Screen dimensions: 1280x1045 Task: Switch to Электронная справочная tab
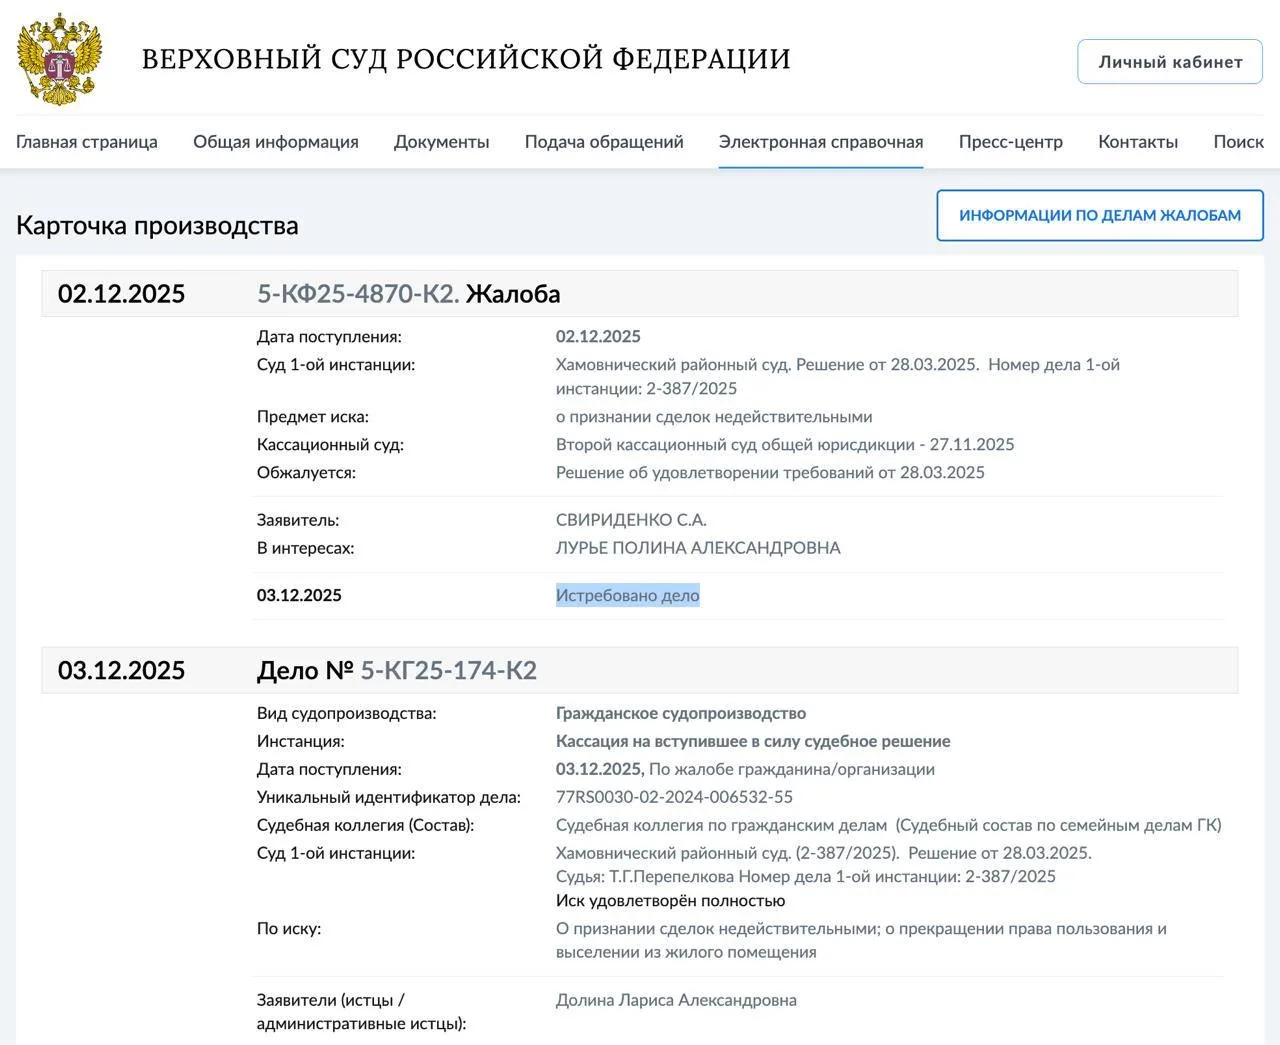[820, 142]
